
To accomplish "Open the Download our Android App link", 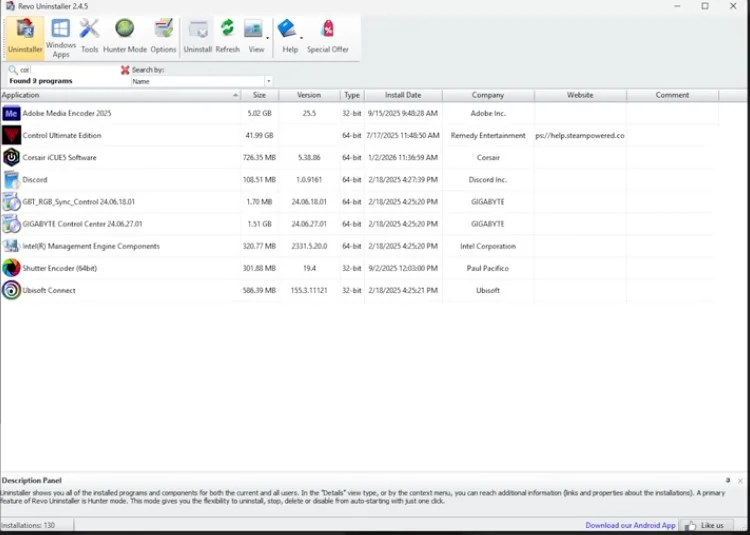I will click(x=630, y=525).
